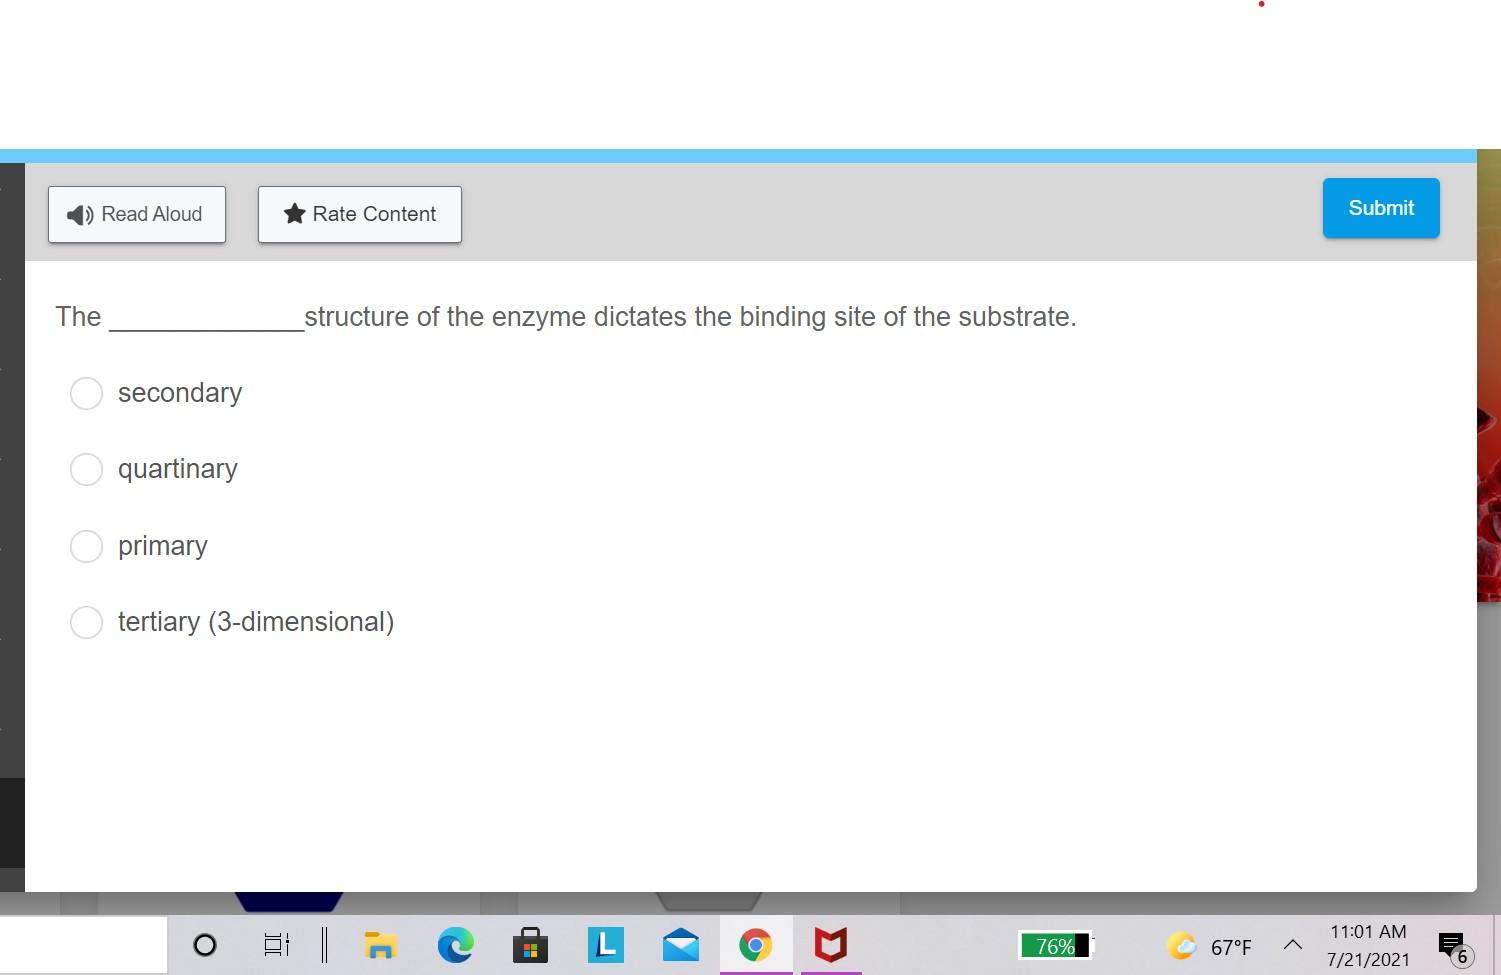Expand hidden icons in the system tray
The image size is (1501, 975).
1291,944
